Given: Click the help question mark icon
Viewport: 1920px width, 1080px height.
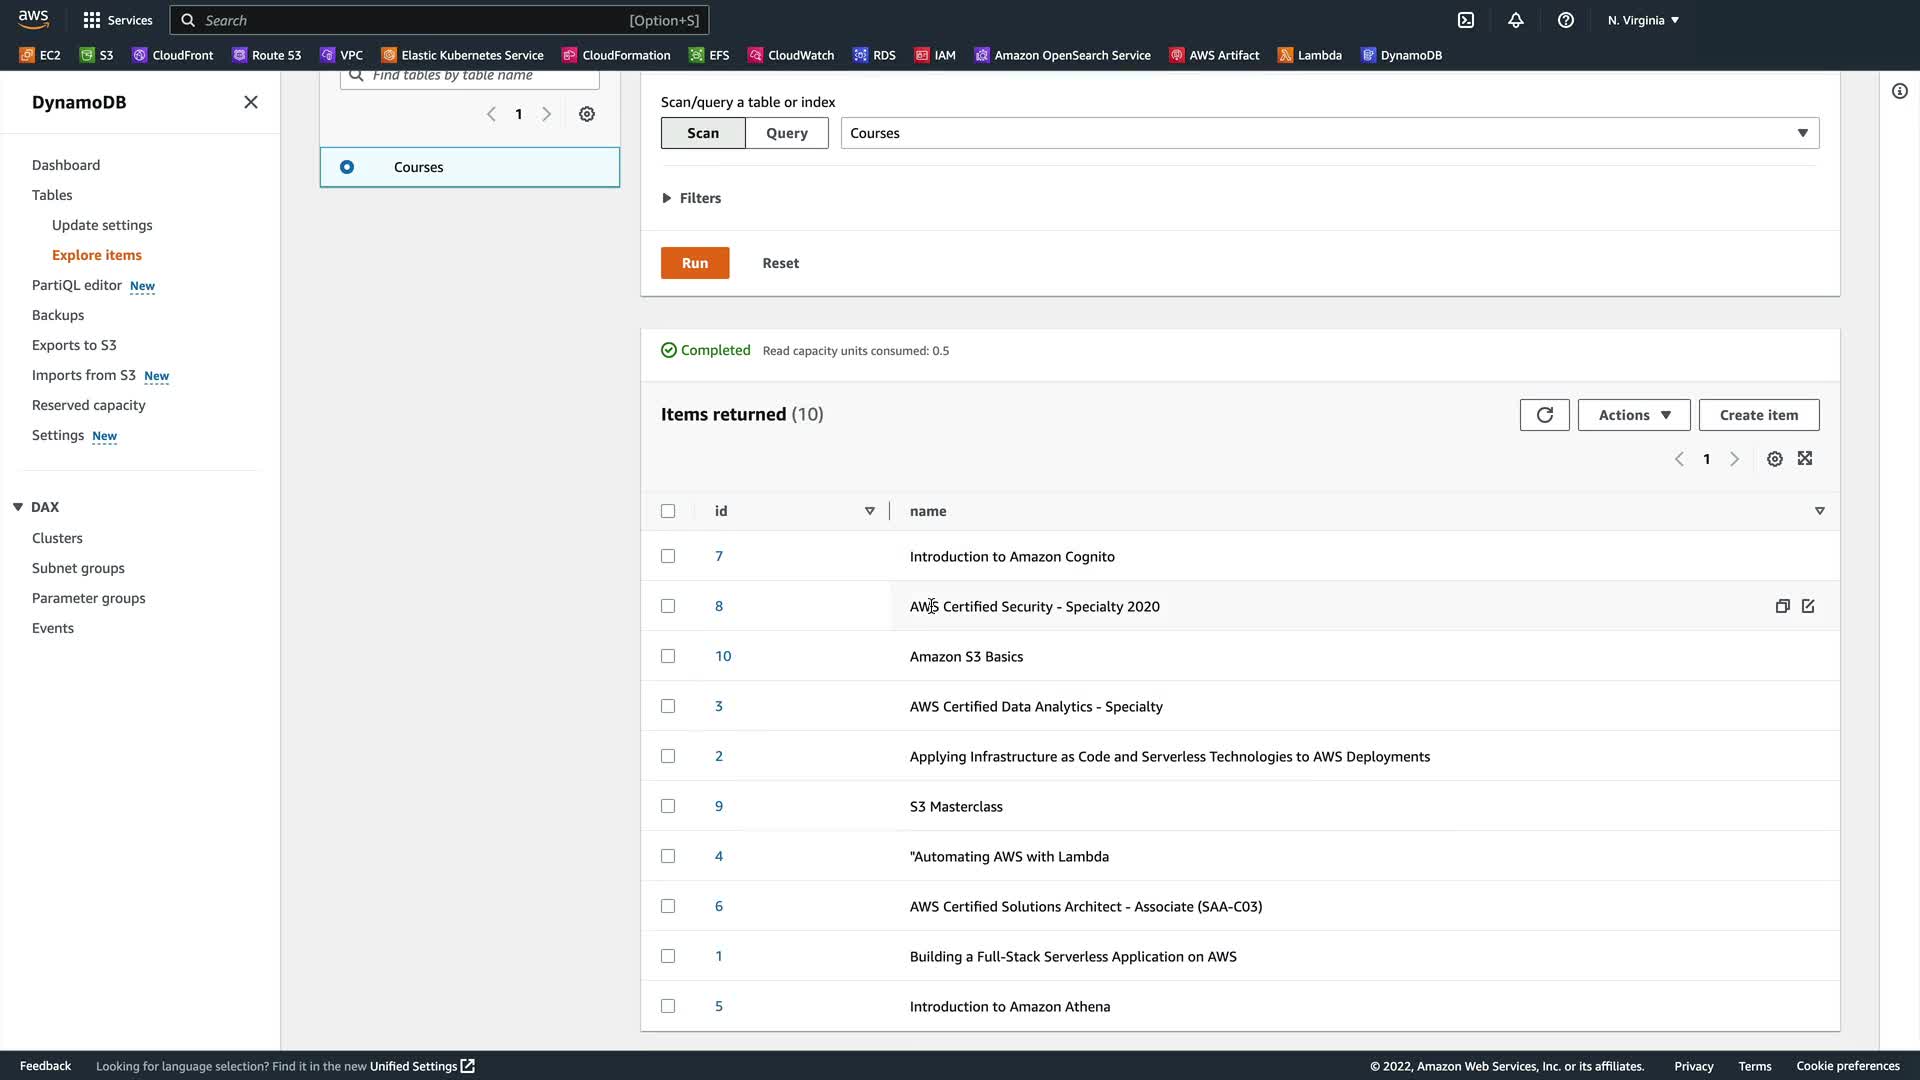Looking at the screenshot, I should pos(1566,20).
